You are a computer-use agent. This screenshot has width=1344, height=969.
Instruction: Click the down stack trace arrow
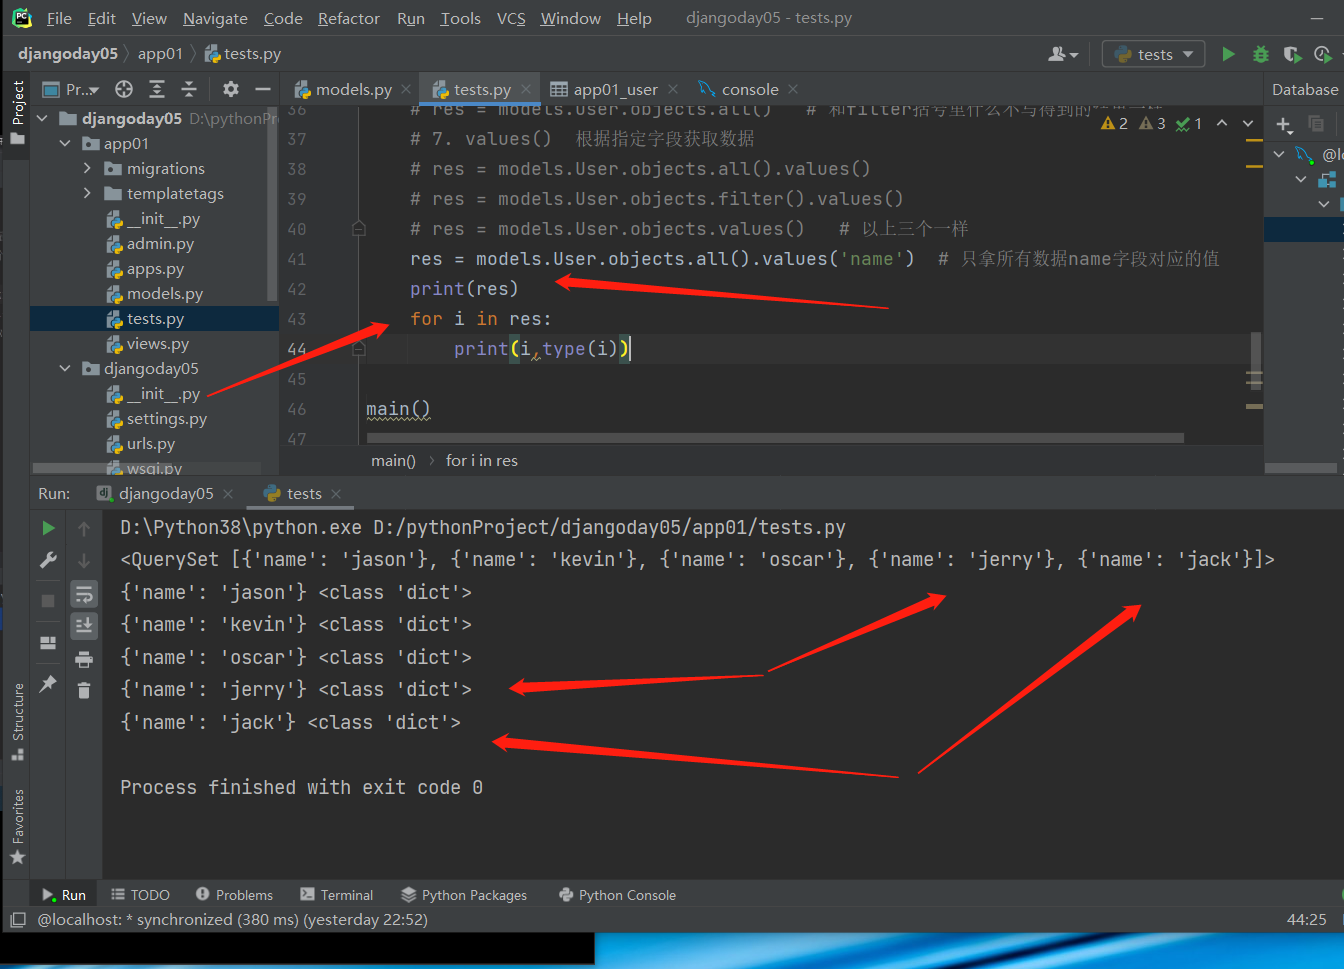84,560
